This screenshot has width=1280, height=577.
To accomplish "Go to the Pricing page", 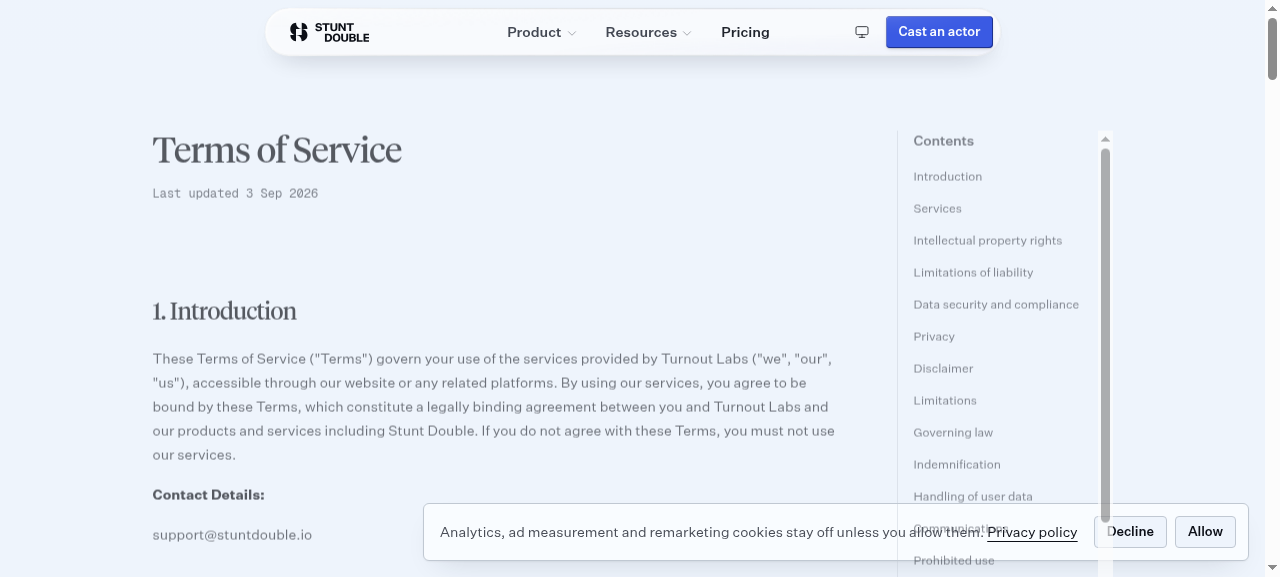I will [745, 33].
